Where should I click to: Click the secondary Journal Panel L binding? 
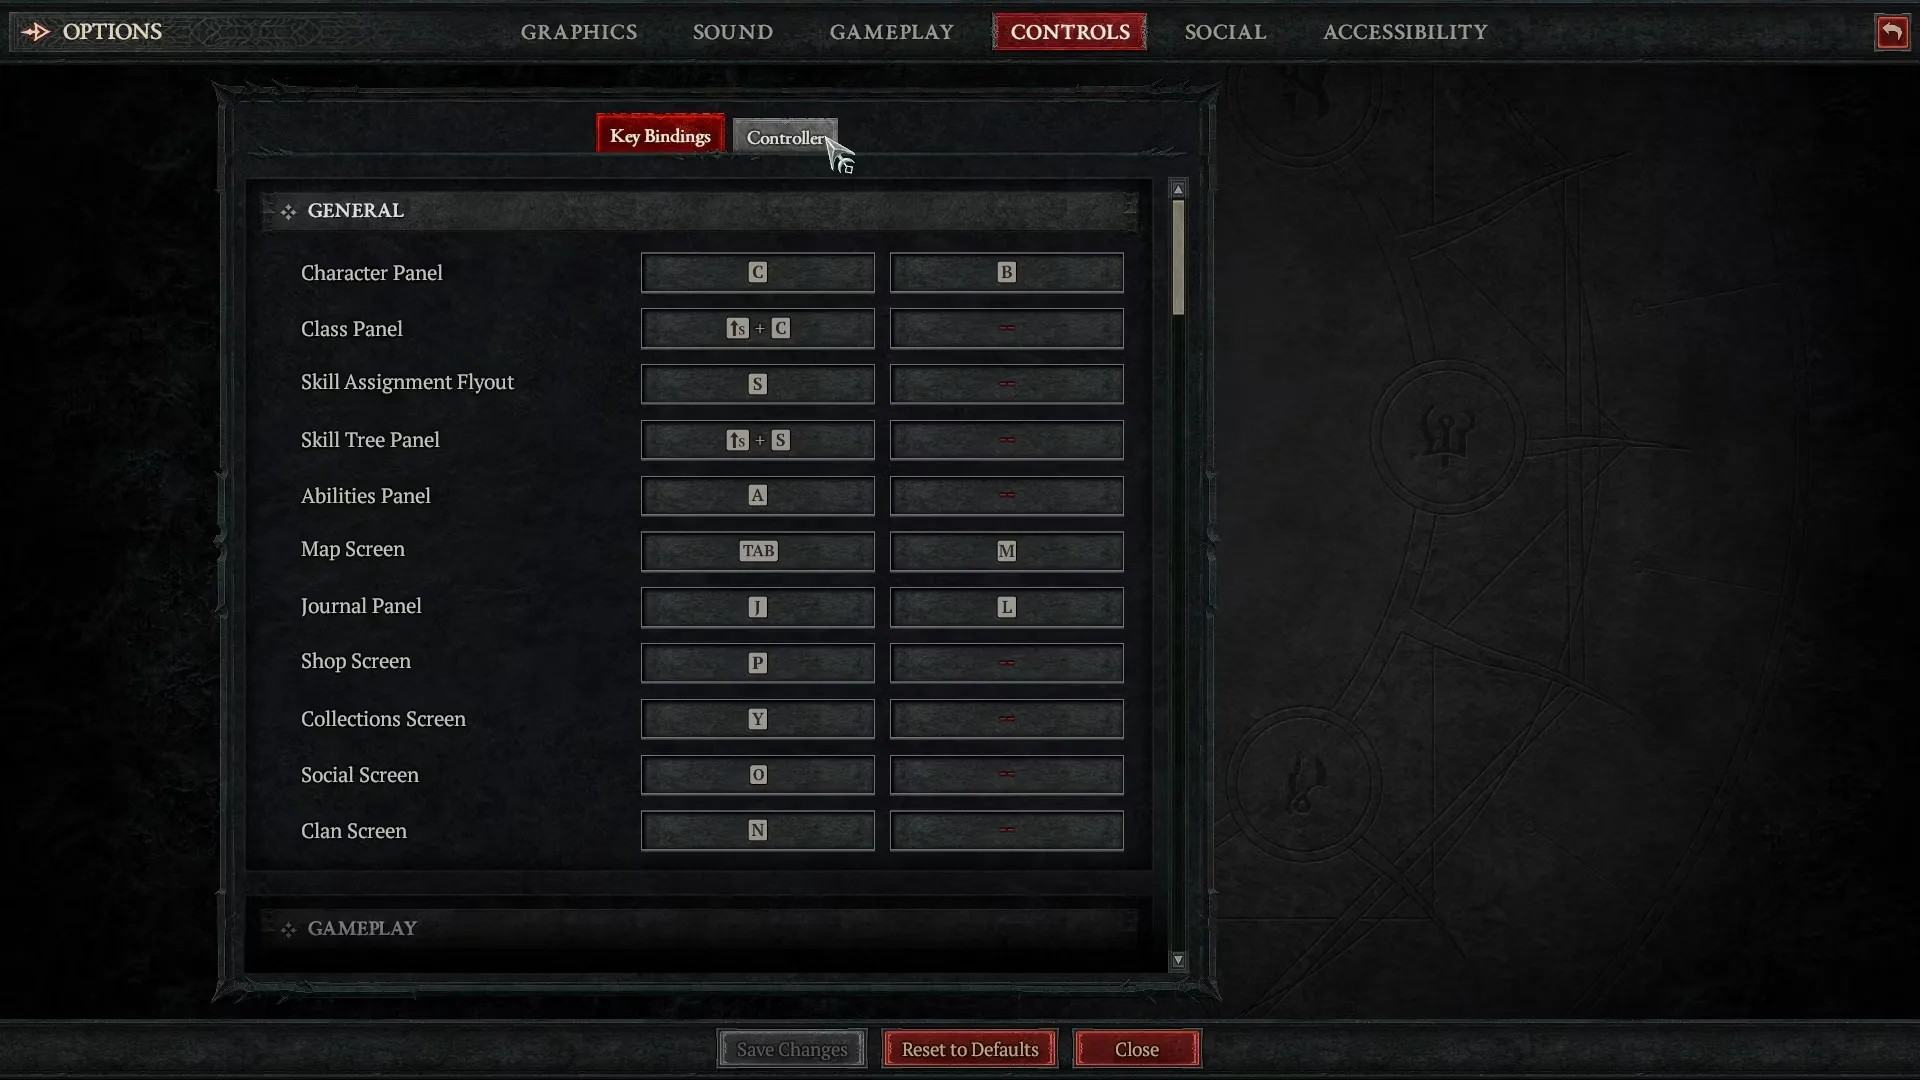[x=1006, y=607]
